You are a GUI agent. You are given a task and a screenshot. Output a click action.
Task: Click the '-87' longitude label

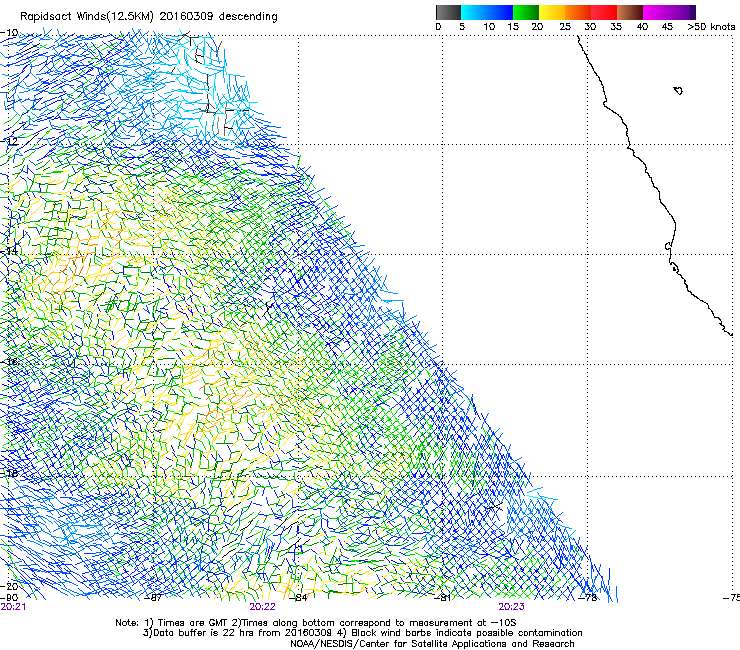[152, 598]
